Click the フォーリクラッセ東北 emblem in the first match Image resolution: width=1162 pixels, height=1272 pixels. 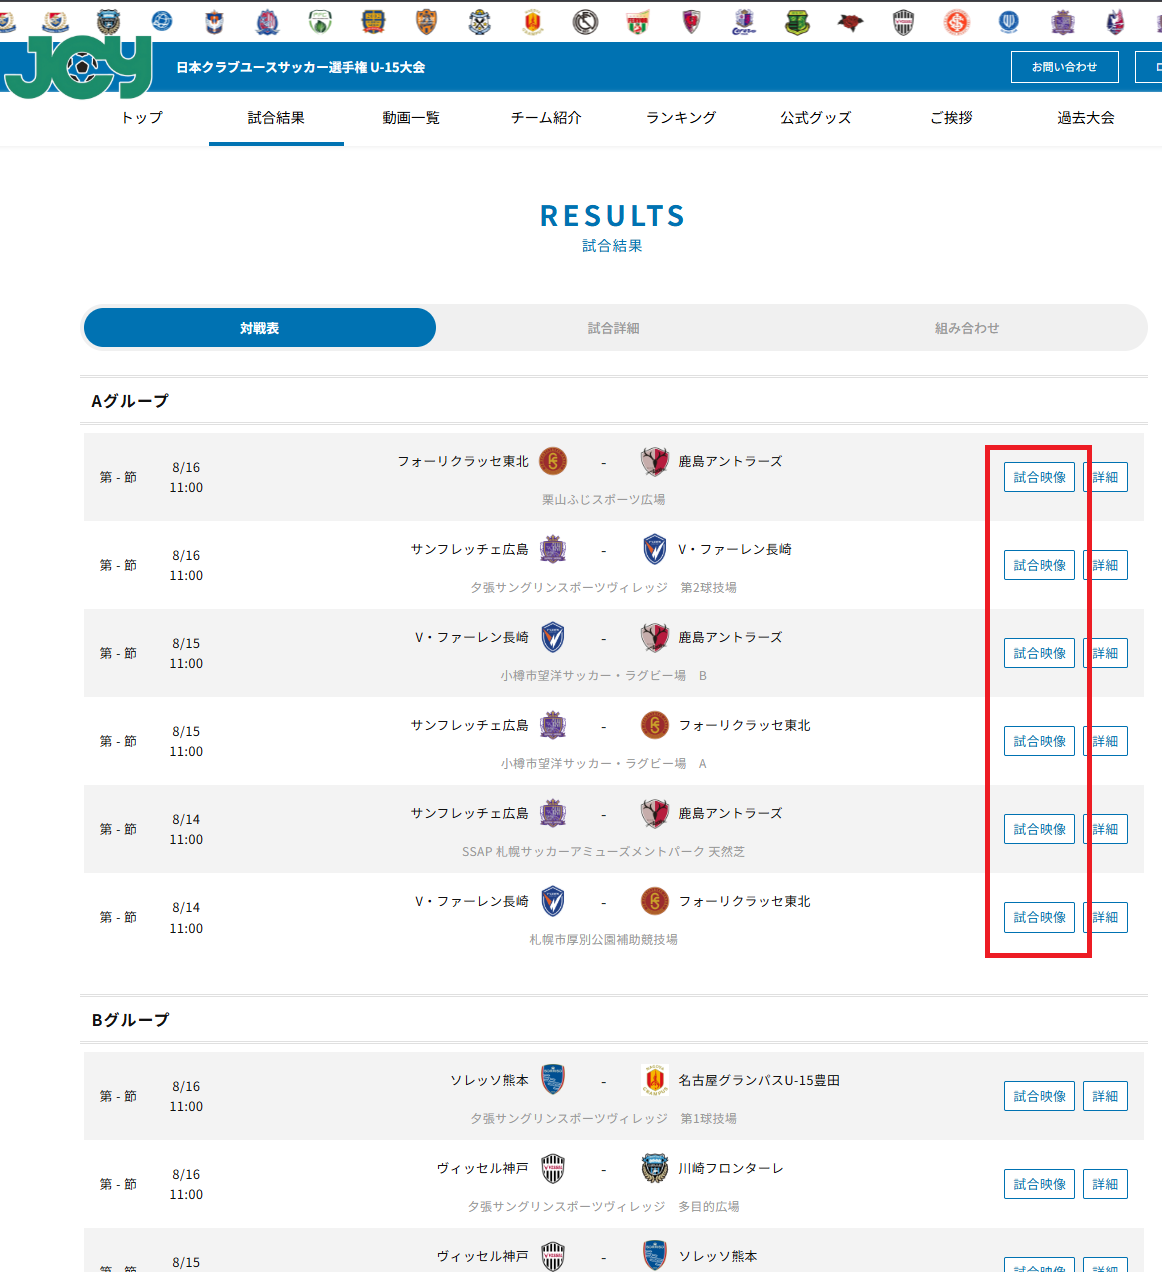pyautogui.click(x=553, y=461)
